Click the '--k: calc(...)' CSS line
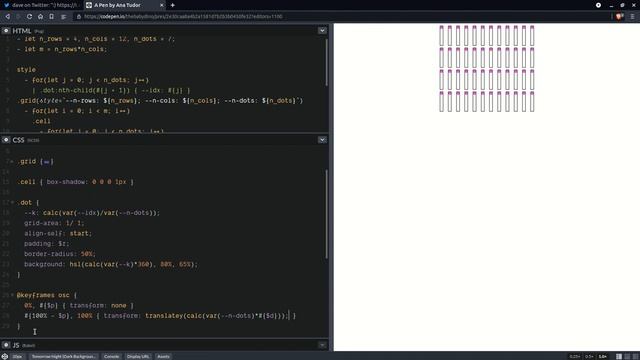 [x=92, y=213]
